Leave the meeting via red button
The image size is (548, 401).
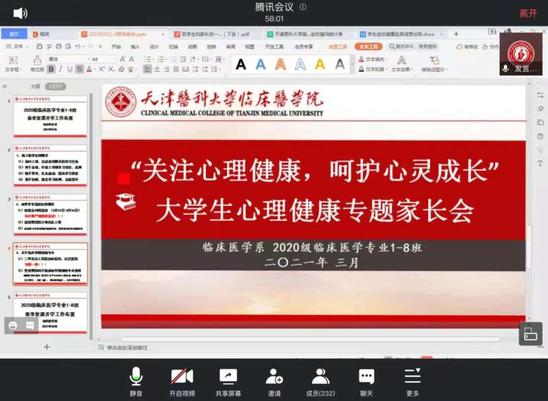pos(528,13)
